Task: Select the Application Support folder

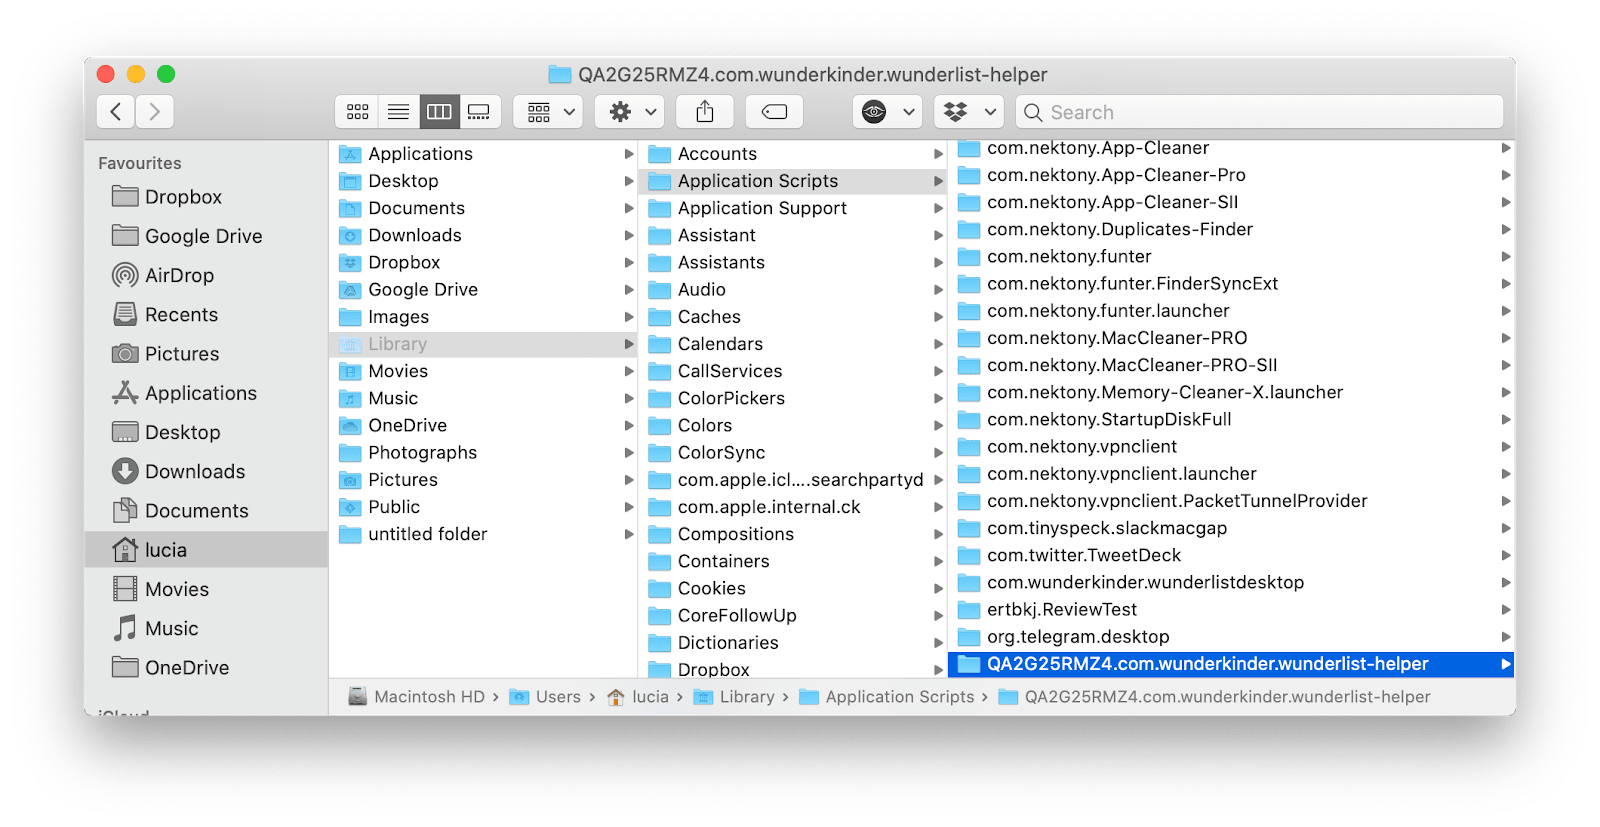Action: click(x=793, y=208)
